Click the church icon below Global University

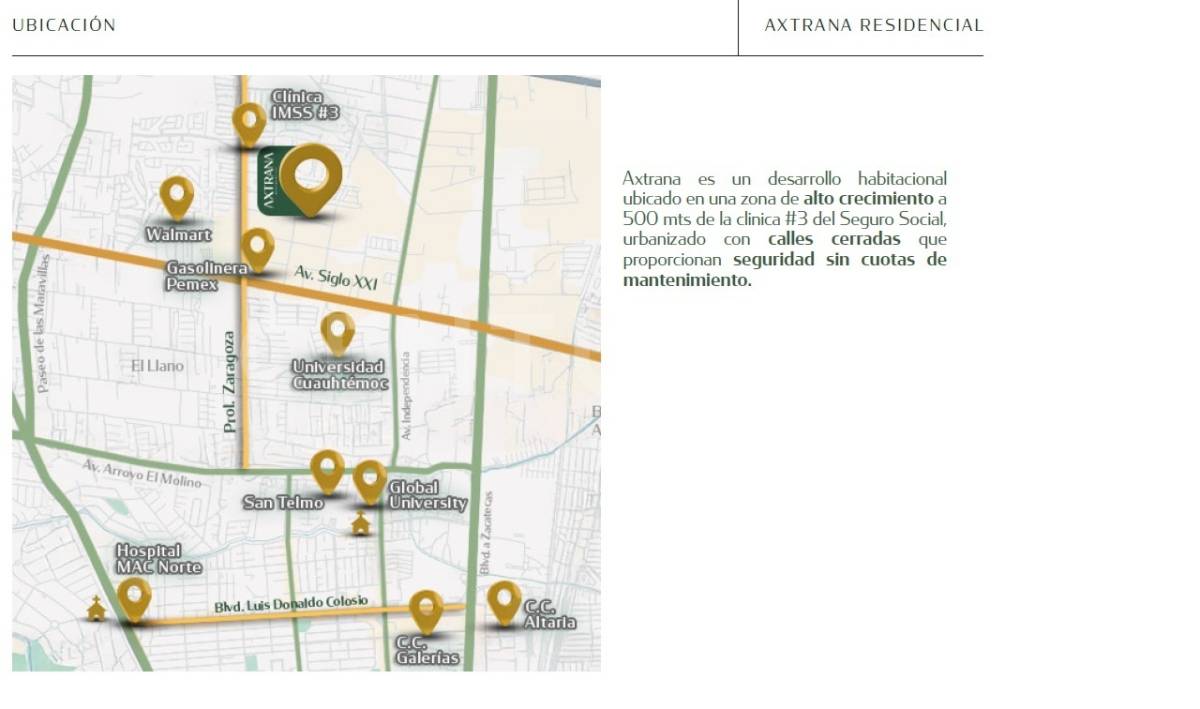360,524
